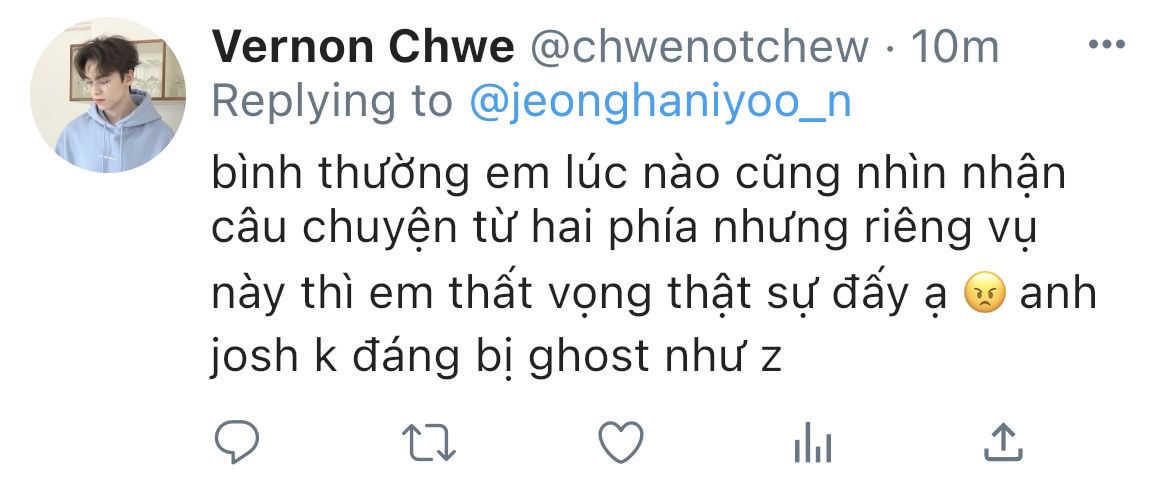This screenshot has height=488, width=1170.
Task: Visit the Vernon Chwe display name profile
Action: click(363, 46)
